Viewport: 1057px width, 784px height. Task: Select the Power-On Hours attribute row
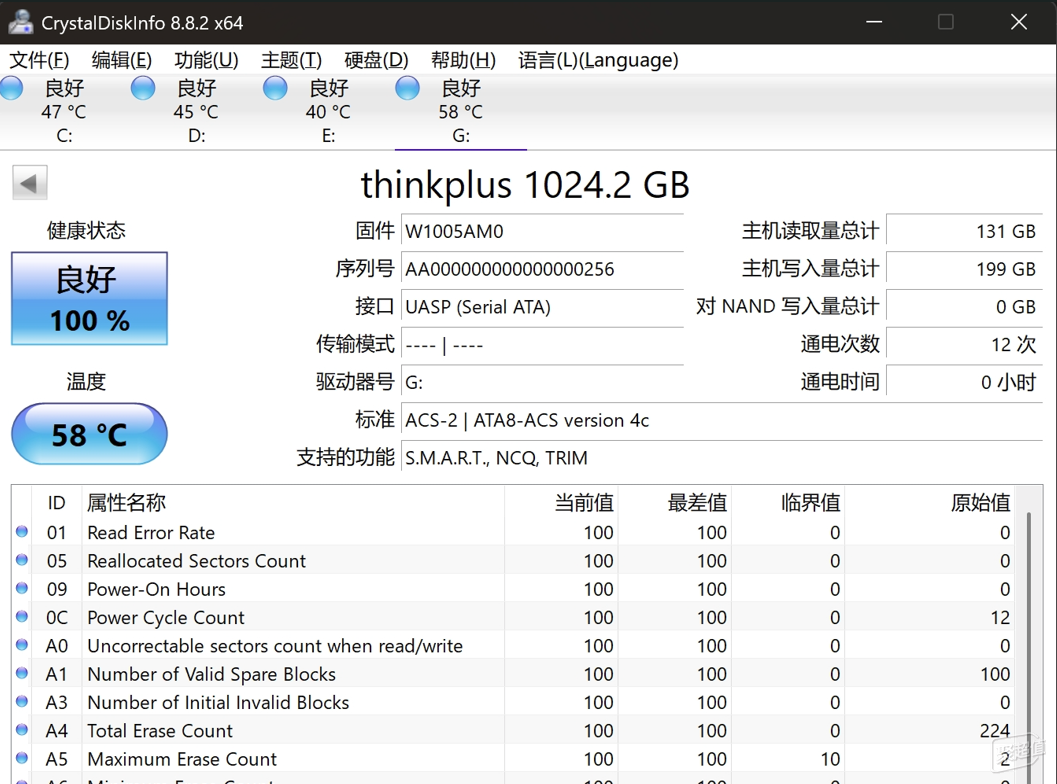pos(514,589)
